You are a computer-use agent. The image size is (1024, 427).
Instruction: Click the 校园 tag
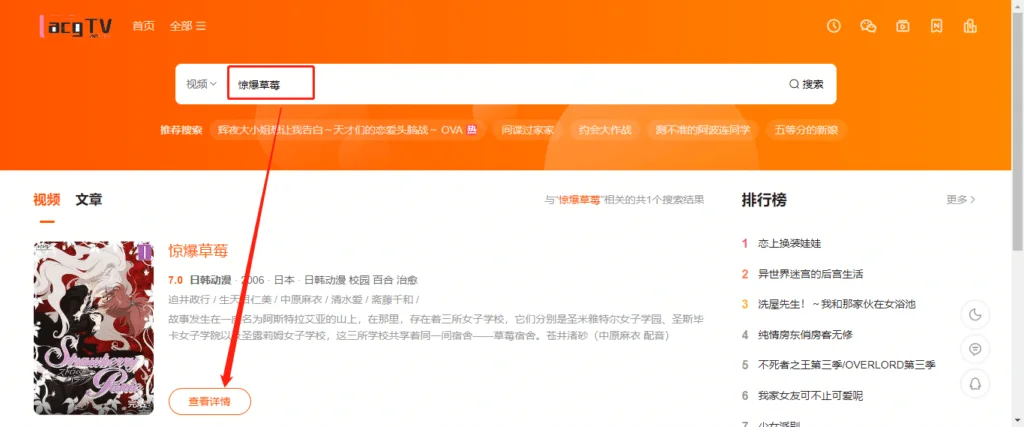[x=359, y=280]
